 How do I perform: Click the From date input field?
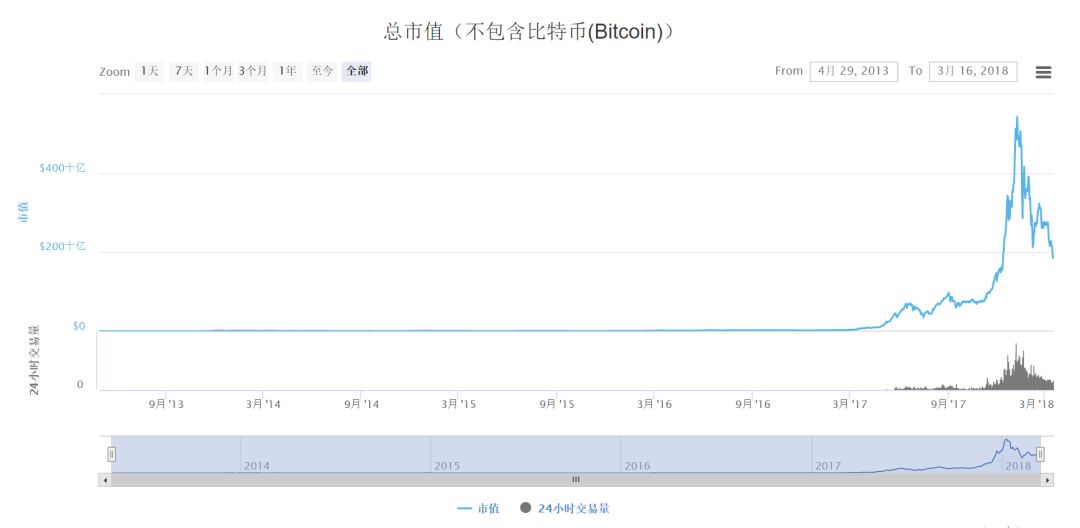click(851, 71)
